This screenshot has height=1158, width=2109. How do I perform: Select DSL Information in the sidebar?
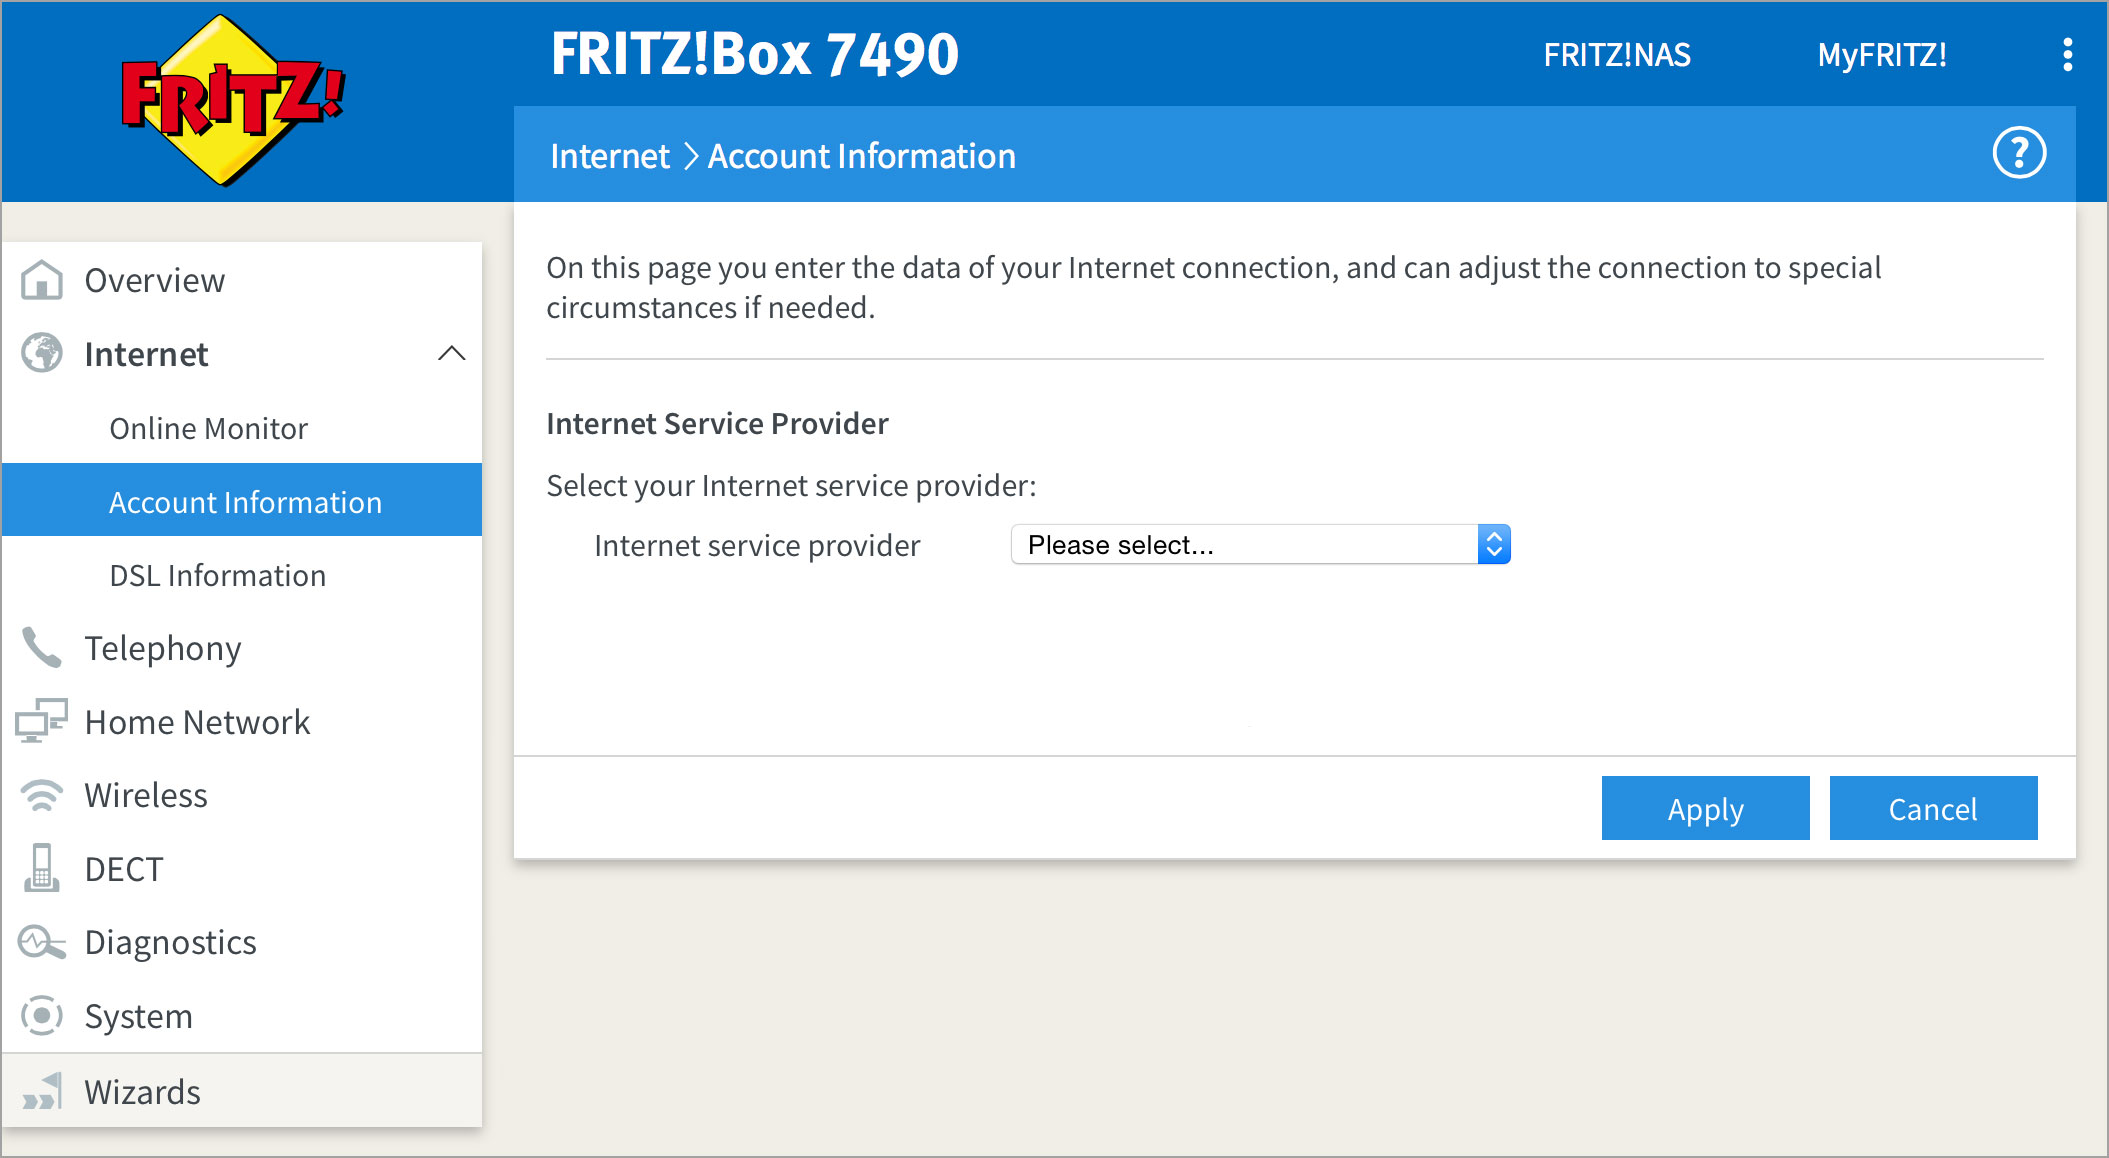coord(217,575)
